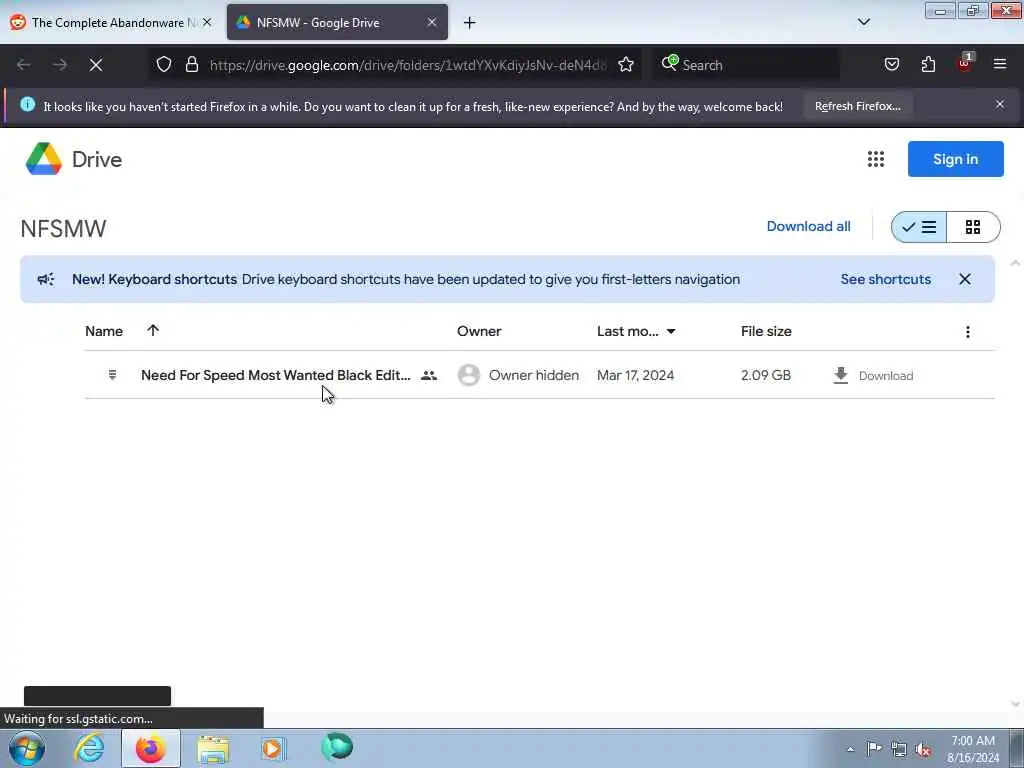Close The Complete Abandonware tab
Screen dimensions: 1024x768
[x=207, y=22]
